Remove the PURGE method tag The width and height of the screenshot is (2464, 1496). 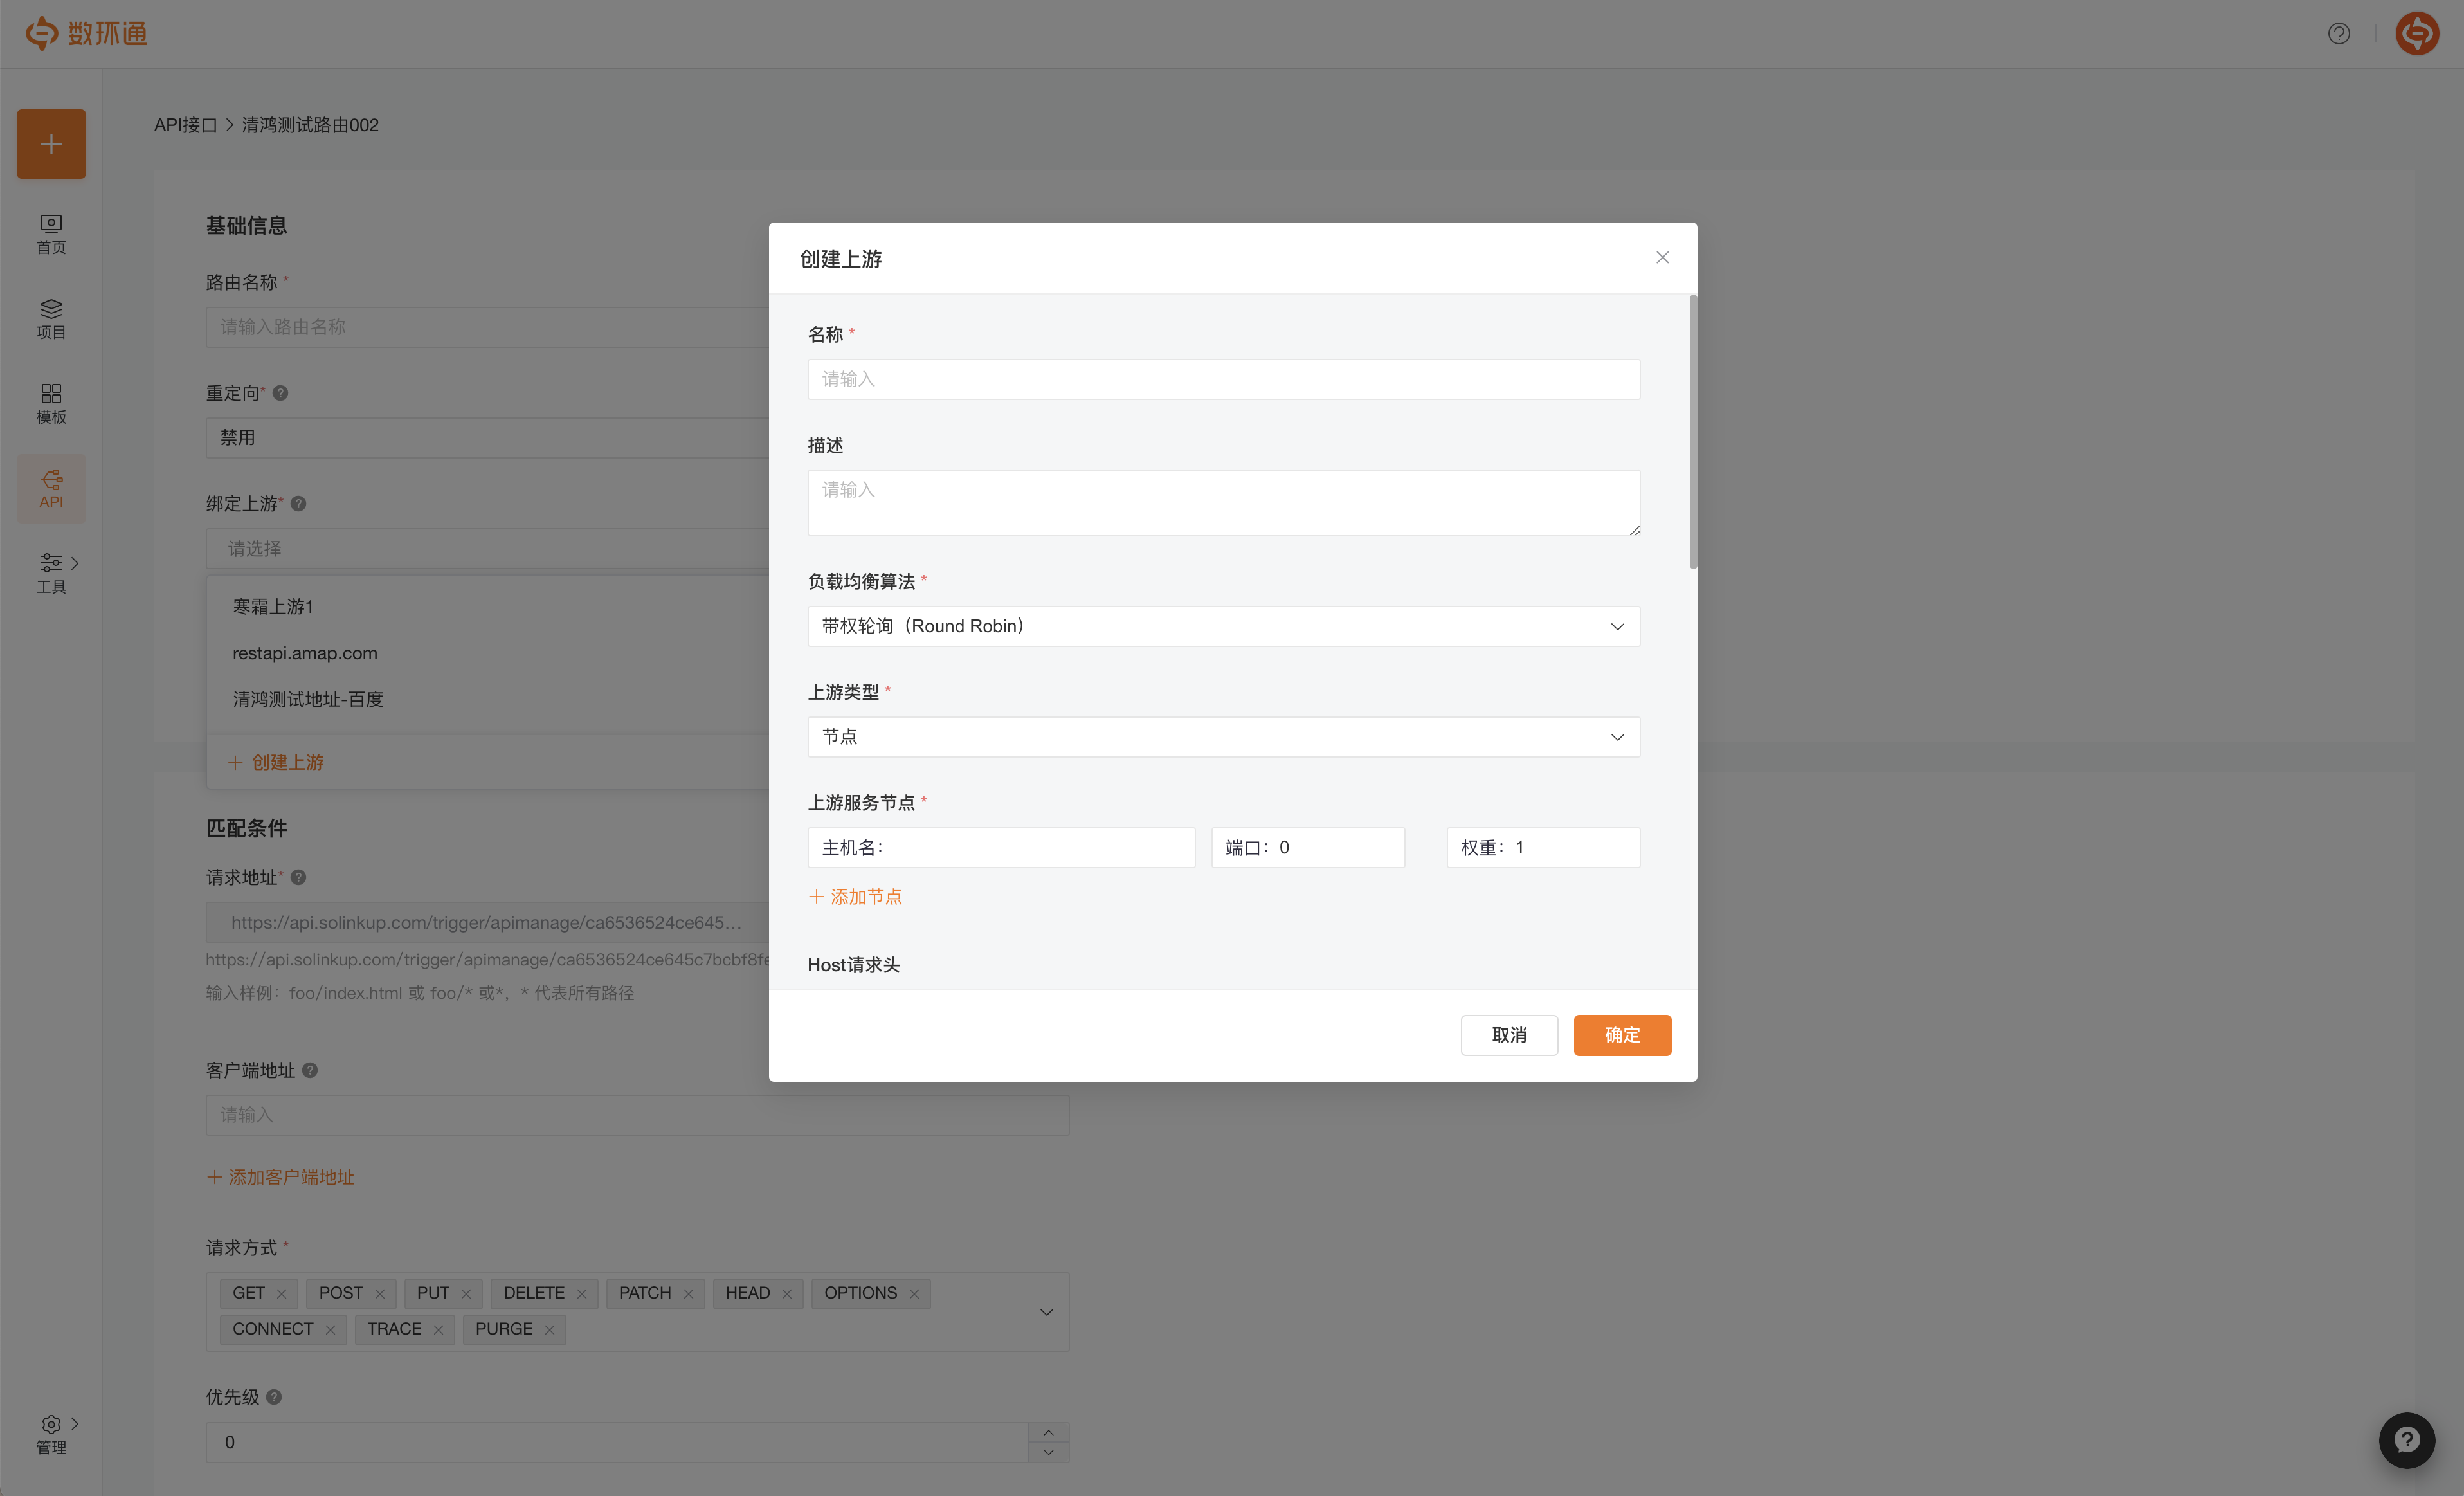[549, 1330]
